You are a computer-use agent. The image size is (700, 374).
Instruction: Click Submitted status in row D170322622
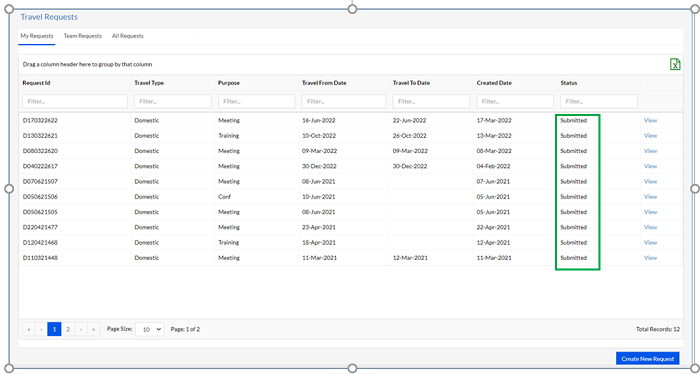(x=574, y=121)
